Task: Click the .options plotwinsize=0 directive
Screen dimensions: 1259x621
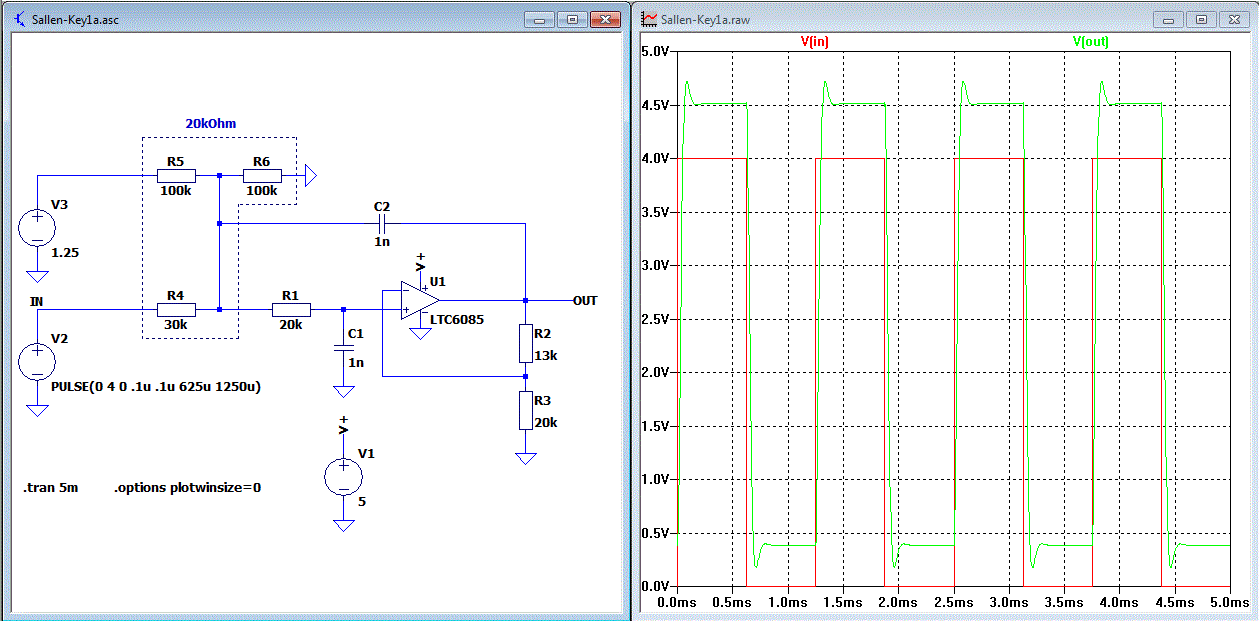Action: (x=187, y=488)
